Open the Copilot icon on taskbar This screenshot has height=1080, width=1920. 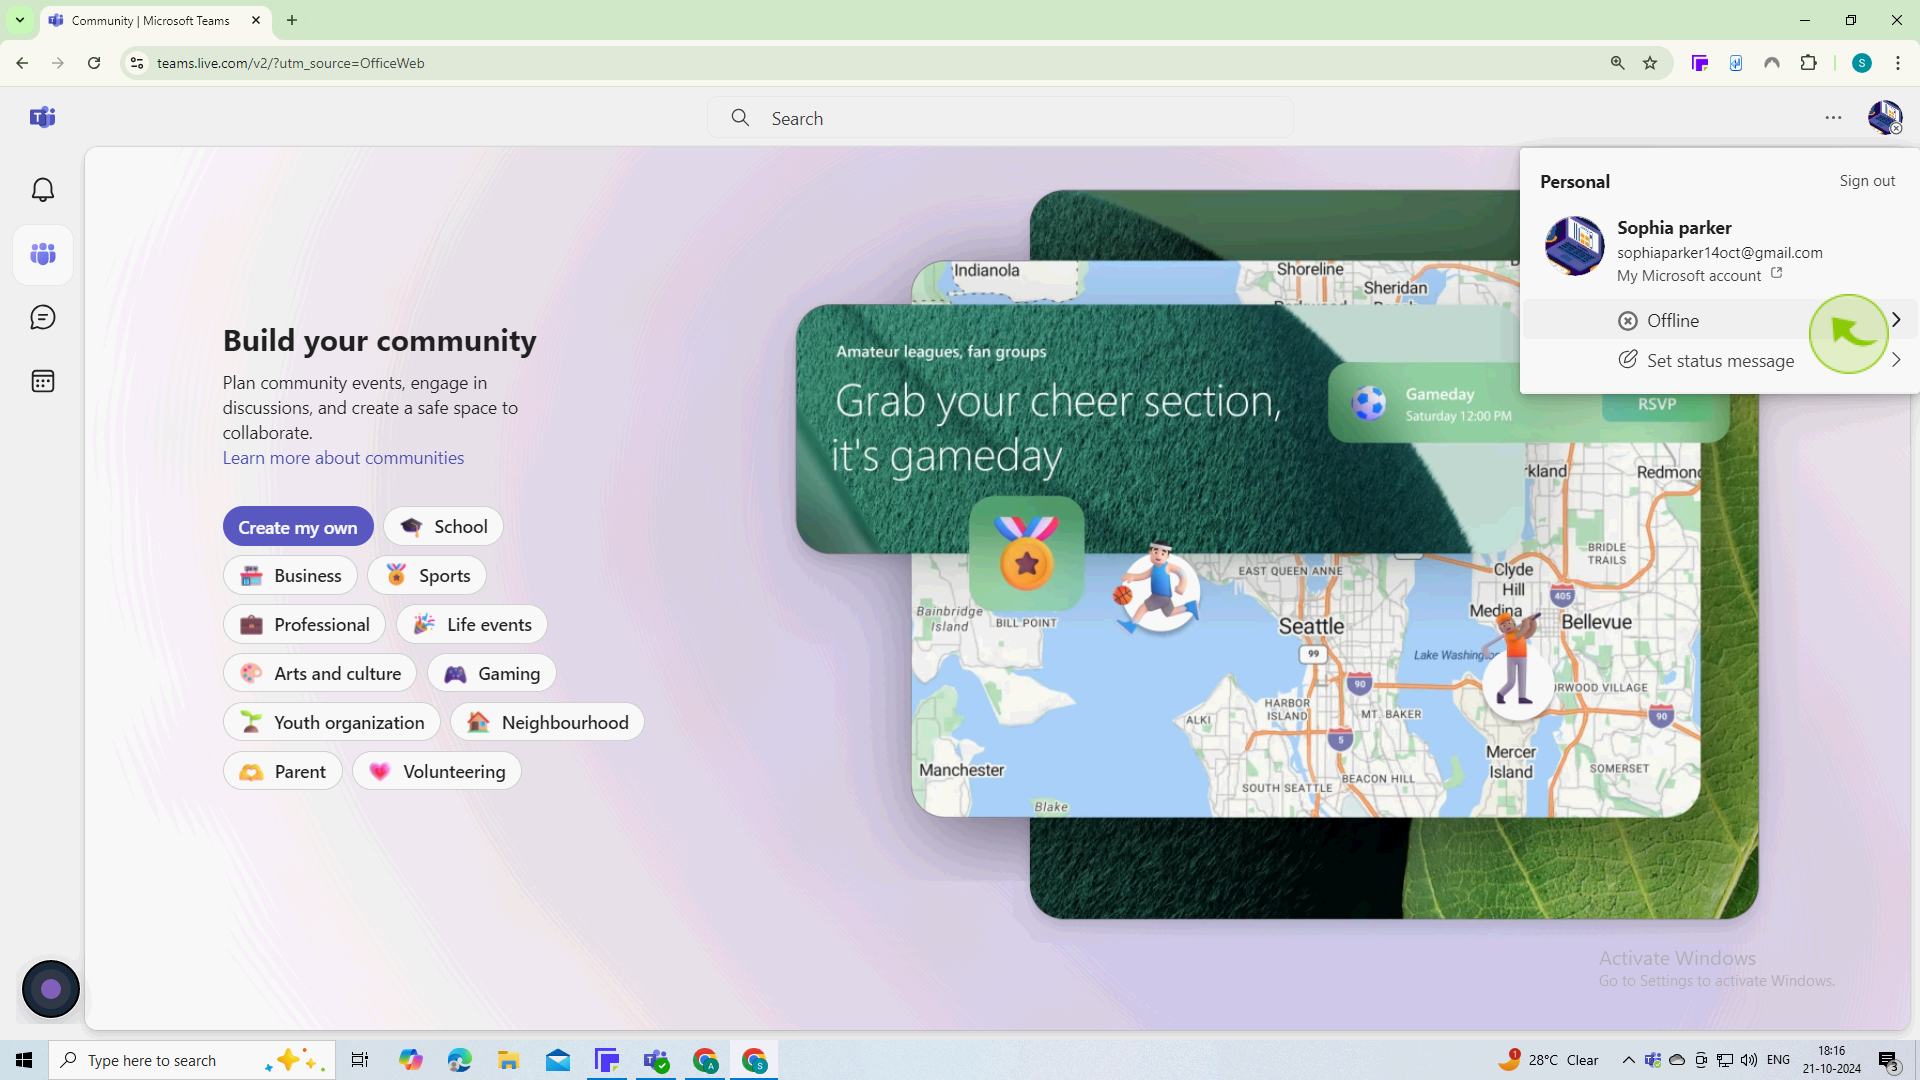pos(411,1060)
